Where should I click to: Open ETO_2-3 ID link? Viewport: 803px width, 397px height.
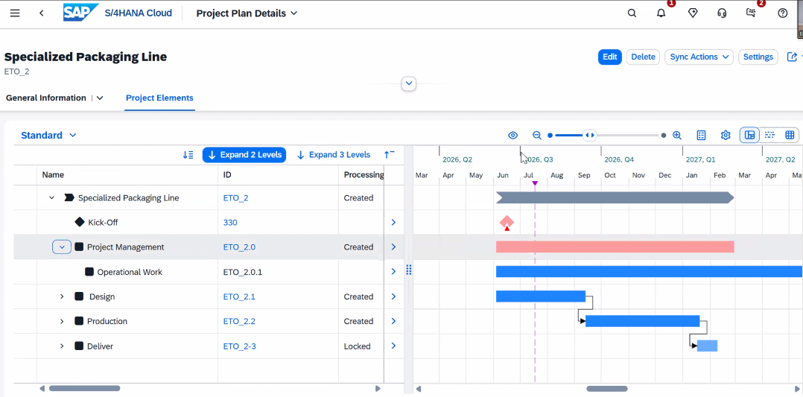tap(239, 346)
